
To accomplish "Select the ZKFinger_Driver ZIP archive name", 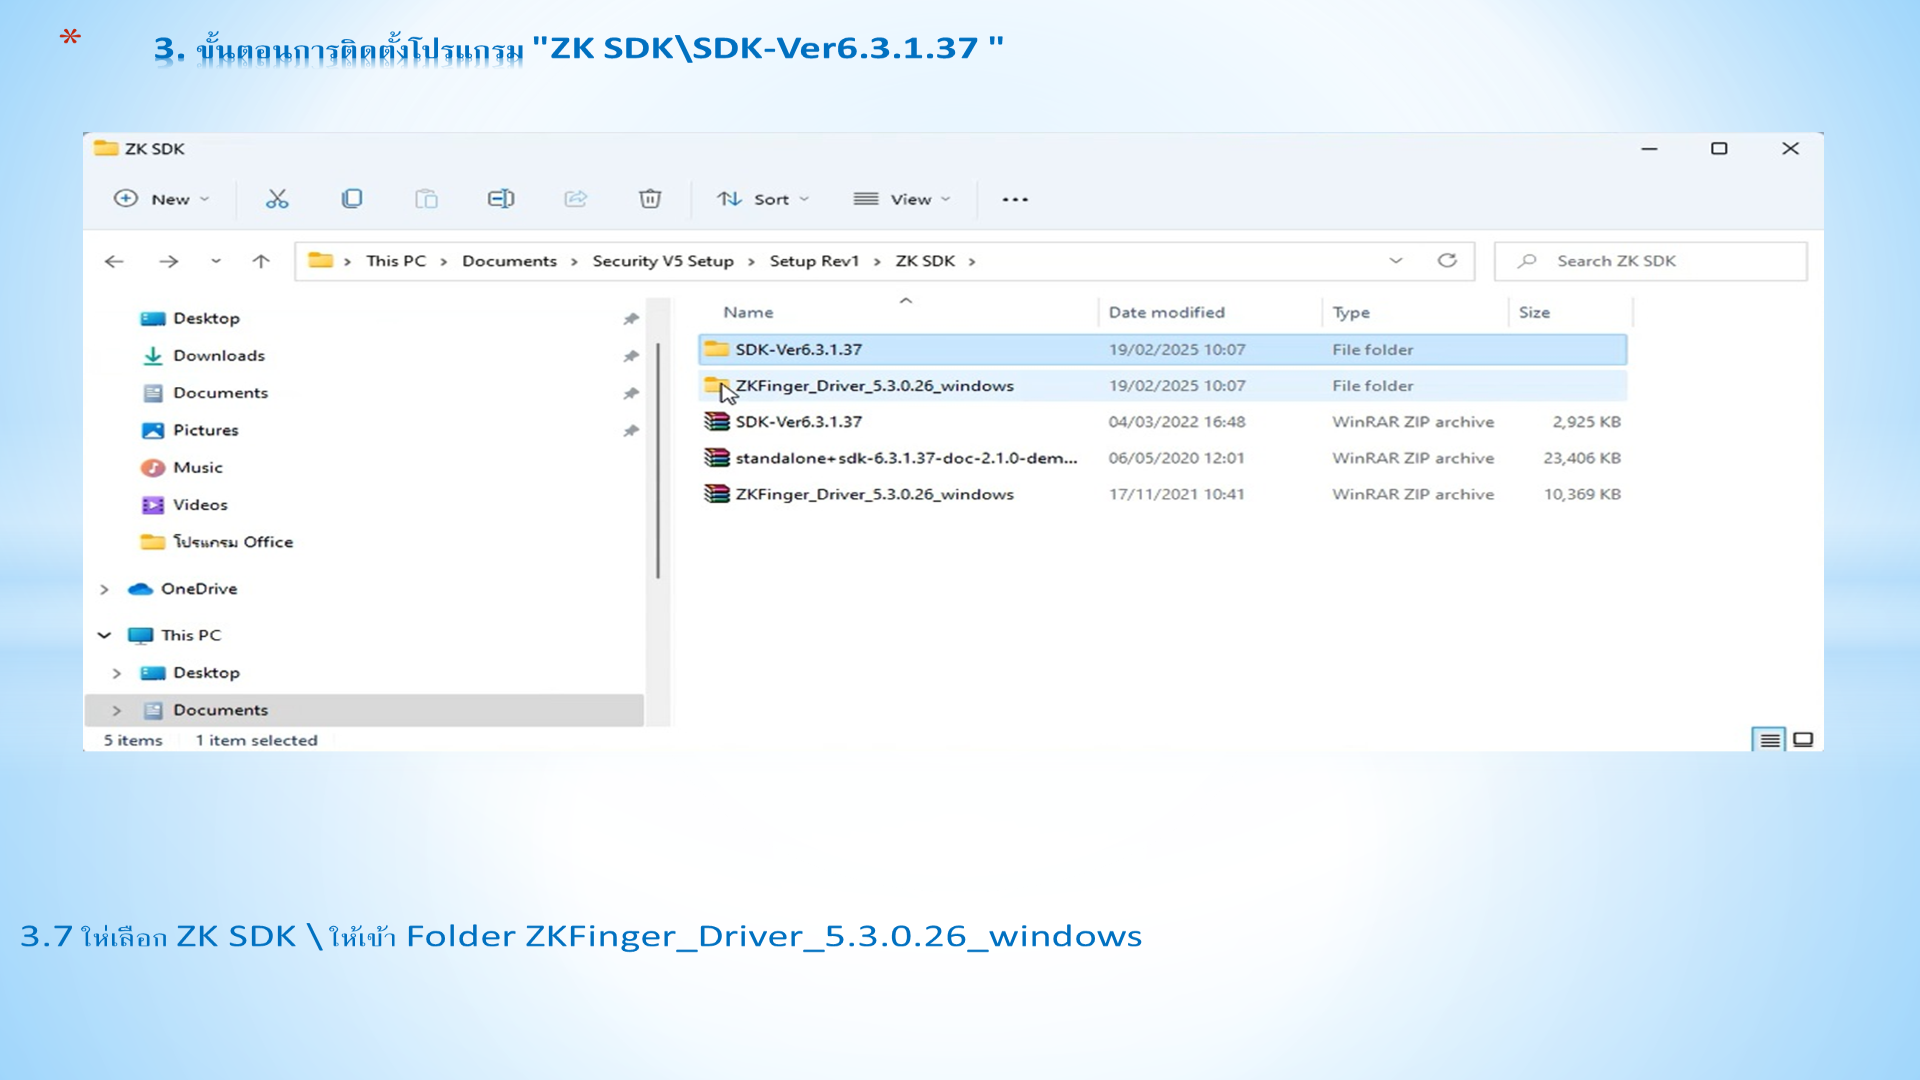I will pyautogui.click(x=875, y=494).
